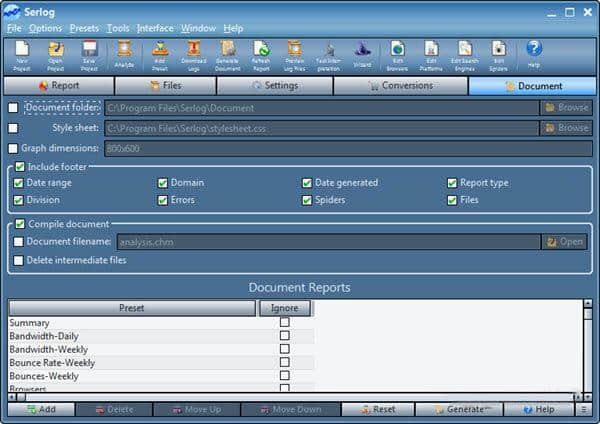This screenshot has height=424, width=600.
Task: Click the Reset button
Action: [x=377, y=409]
